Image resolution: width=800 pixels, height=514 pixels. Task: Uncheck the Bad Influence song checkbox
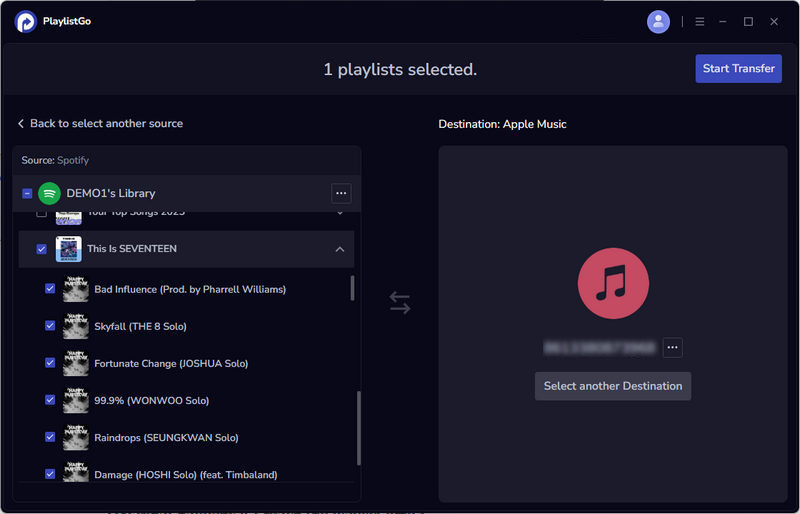[x=50, y=289]
